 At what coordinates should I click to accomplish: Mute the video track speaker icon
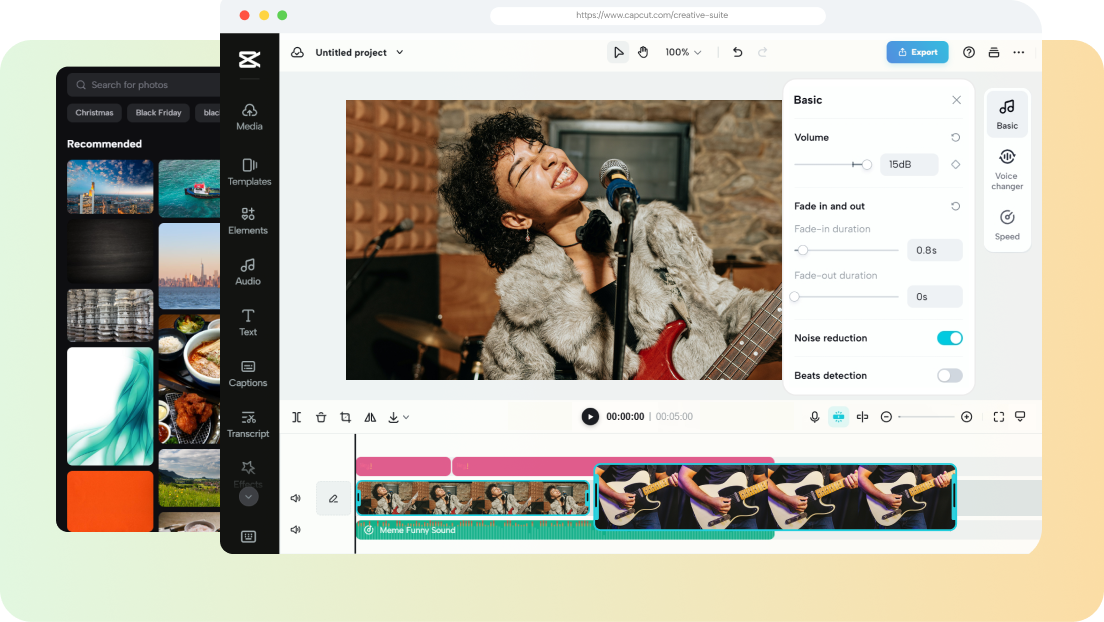(x=296, y=498)
